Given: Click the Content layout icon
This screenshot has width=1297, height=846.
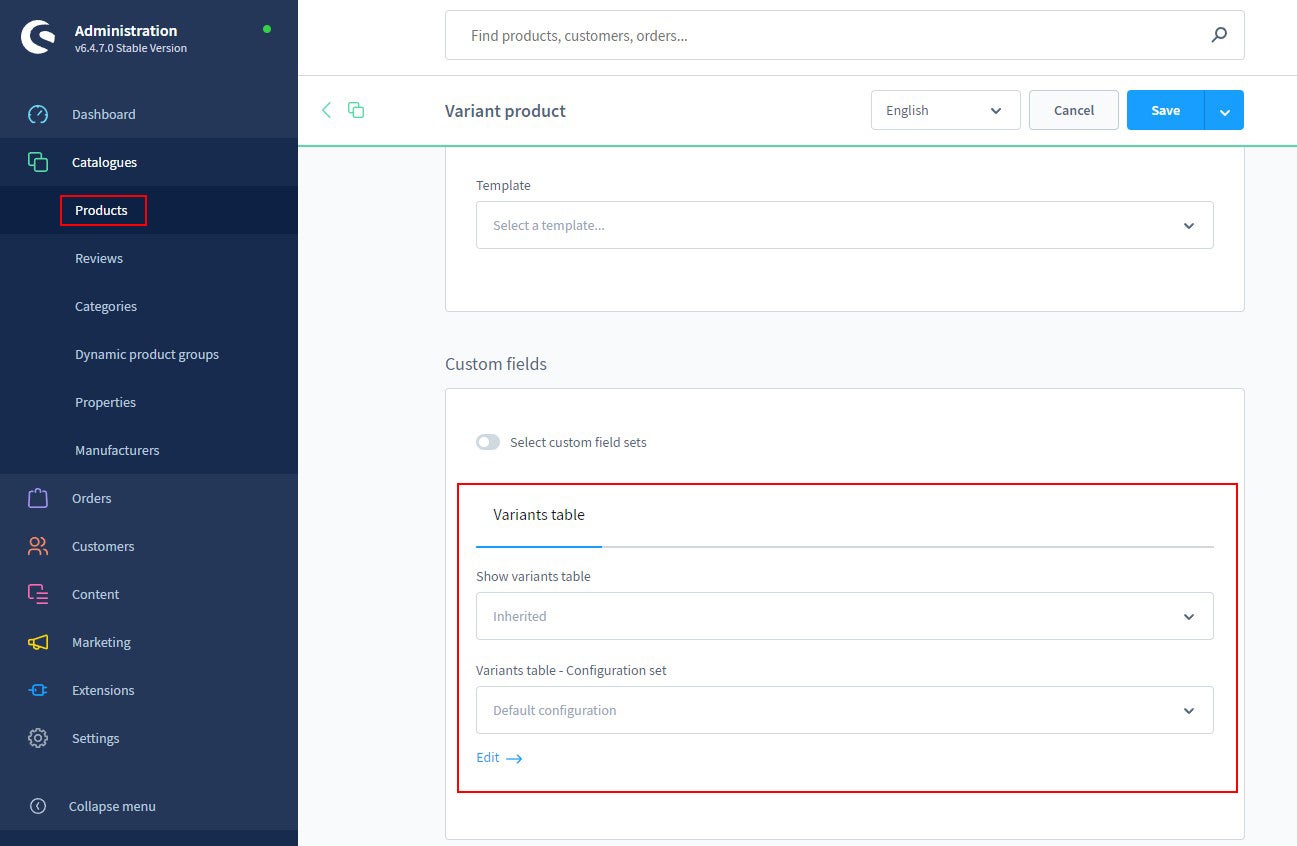Looking at the screenshot, I should tap(38, 594).
